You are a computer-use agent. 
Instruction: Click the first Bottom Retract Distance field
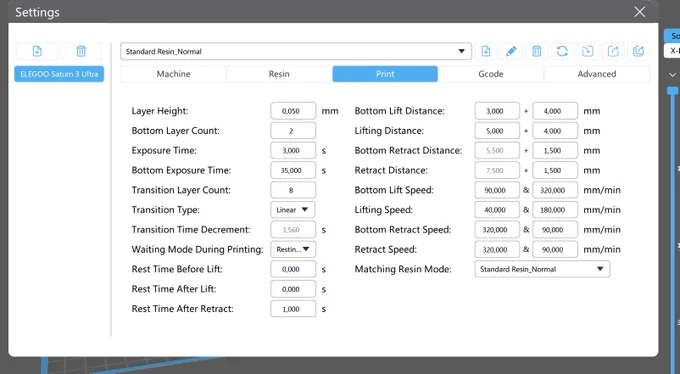(x=497, y=151)
